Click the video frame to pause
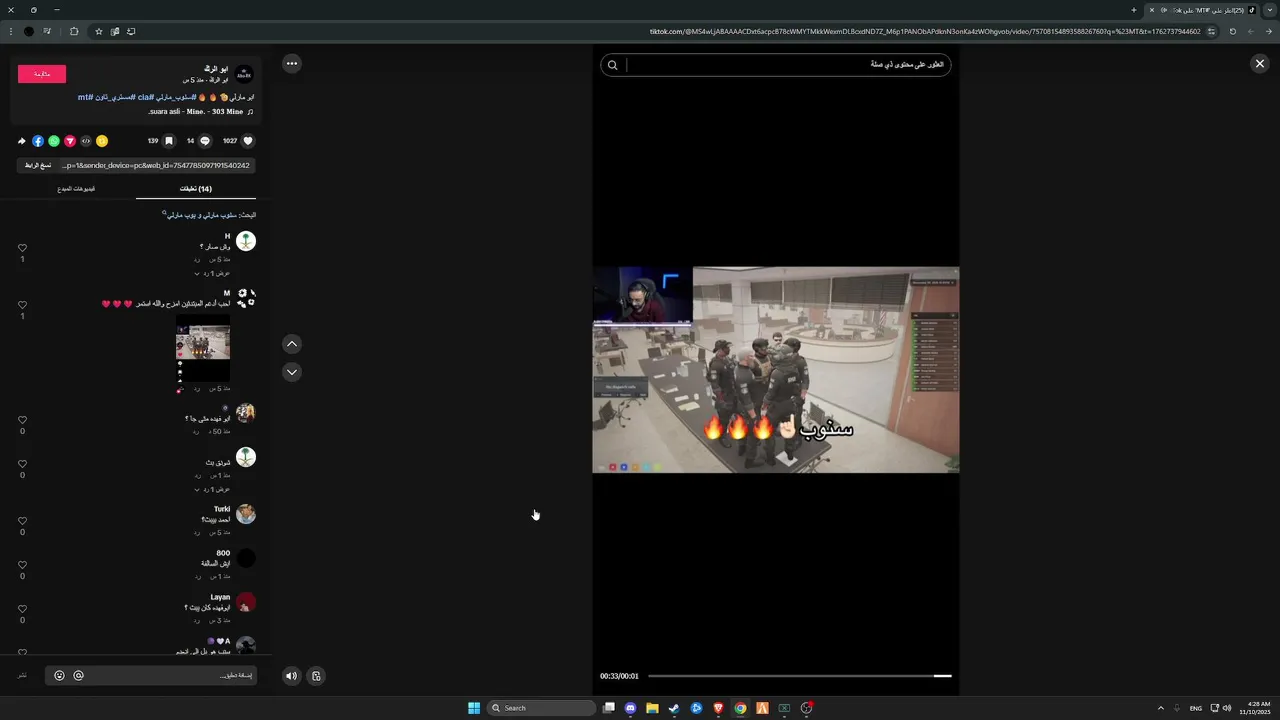The image size is (1280, 720). tap(776, 369)
